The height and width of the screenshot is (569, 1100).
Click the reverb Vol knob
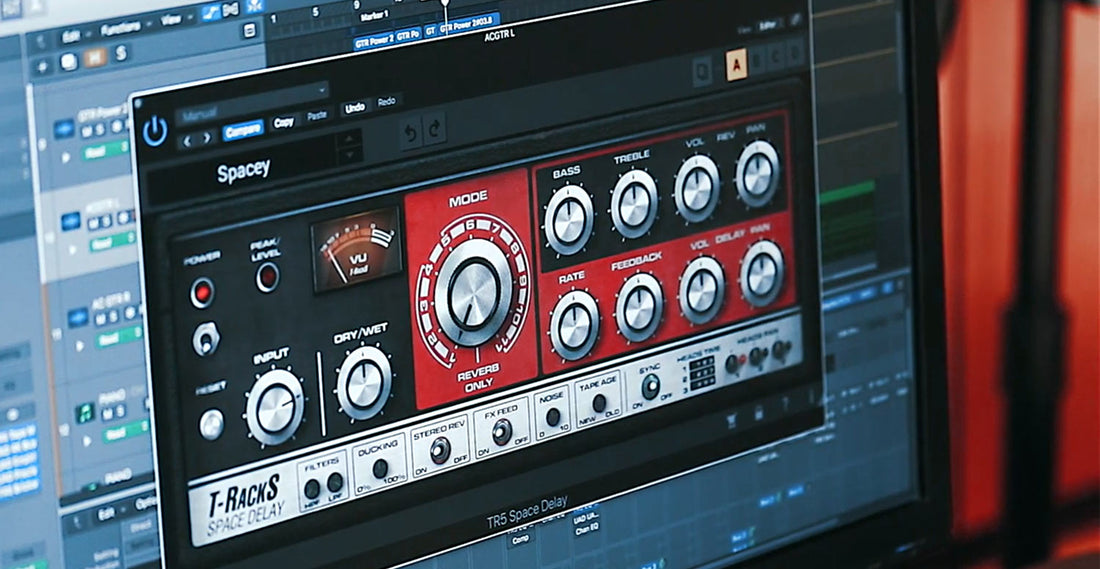(697, 187)
